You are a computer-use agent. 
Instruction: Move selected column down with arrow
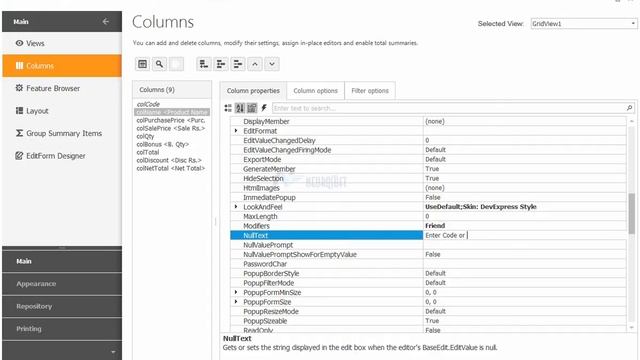pos(272,64)
